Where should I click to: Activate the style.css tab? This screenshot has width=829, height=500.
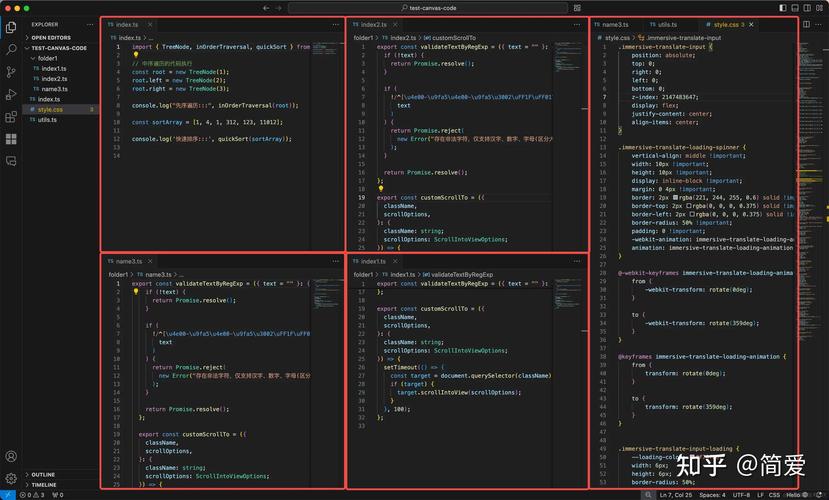click(x=729, y=25)
